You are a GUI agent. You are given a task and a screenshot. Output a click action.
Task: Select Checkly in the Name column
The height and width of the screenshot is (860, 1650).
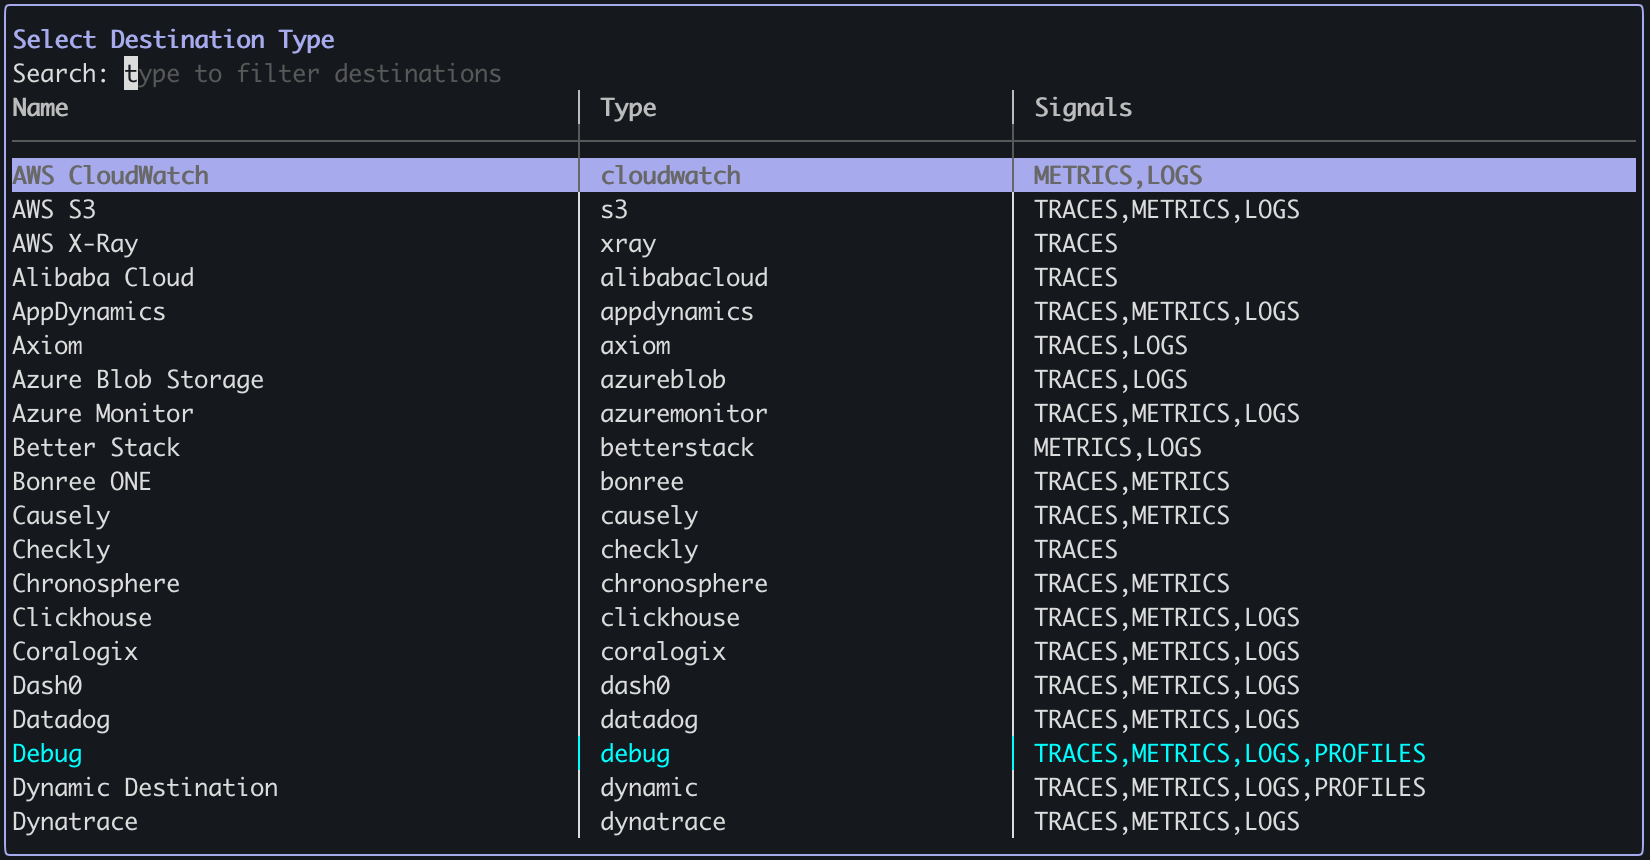click(61, 550)
